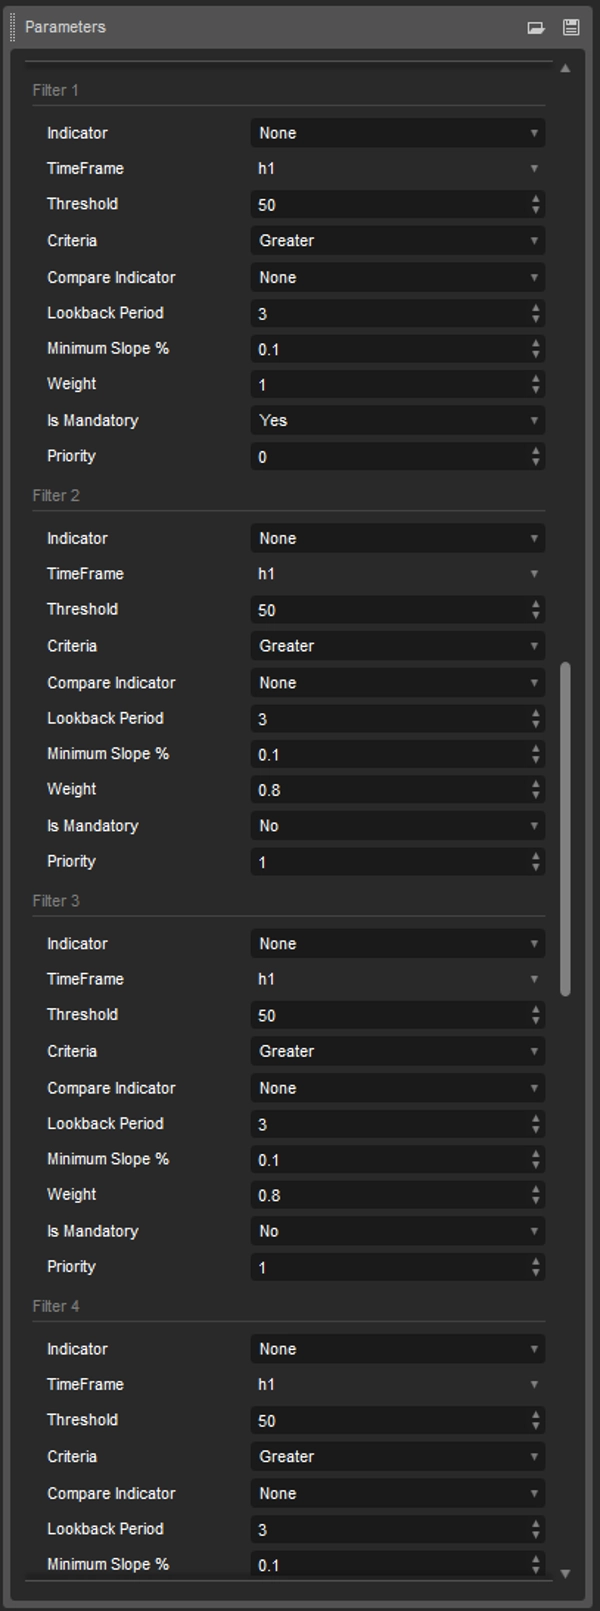Viewport: 600px width, 1611px height.
Task: Open the Filter 4 Criteria dropdown
Action: point(397,1456)
